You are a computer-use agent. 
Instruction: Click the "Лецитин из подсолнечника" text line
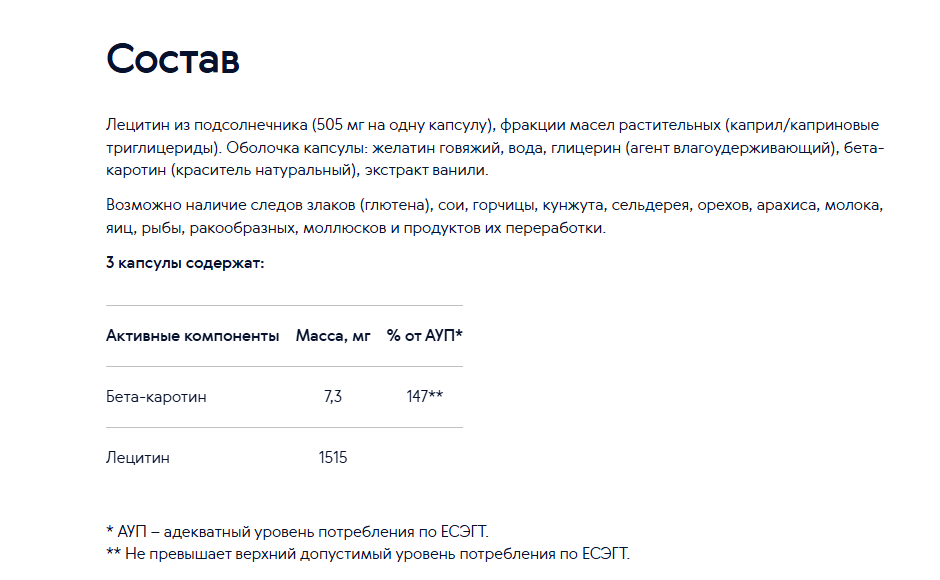pos(492,125)
